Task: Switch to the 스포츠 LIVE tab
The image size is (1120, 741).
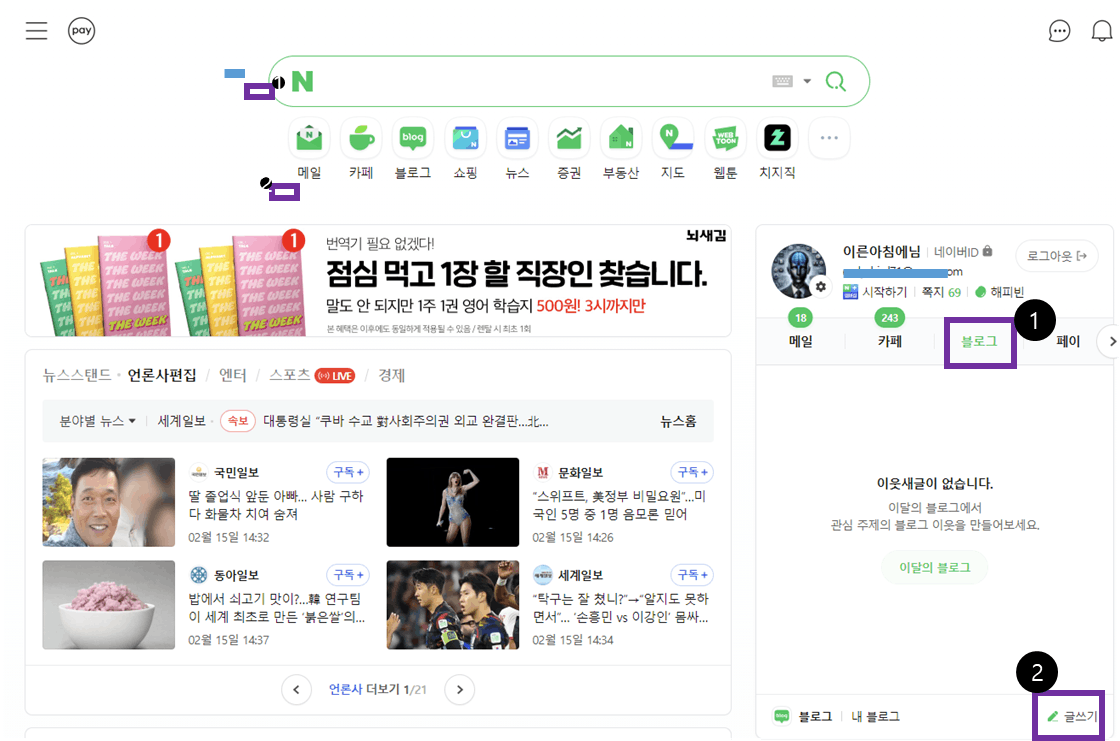Action: pyautogui.click(x=311, y=375)
